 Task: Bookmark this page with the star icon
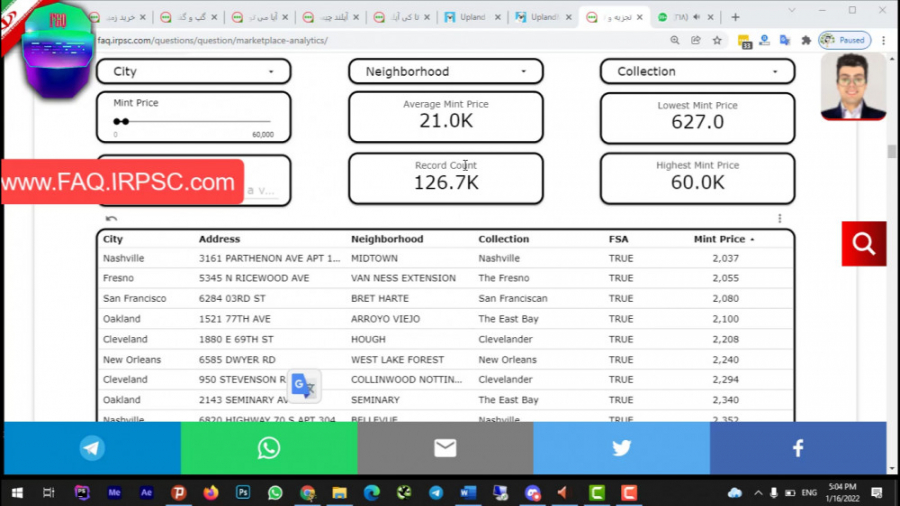[x=717, y=40]
